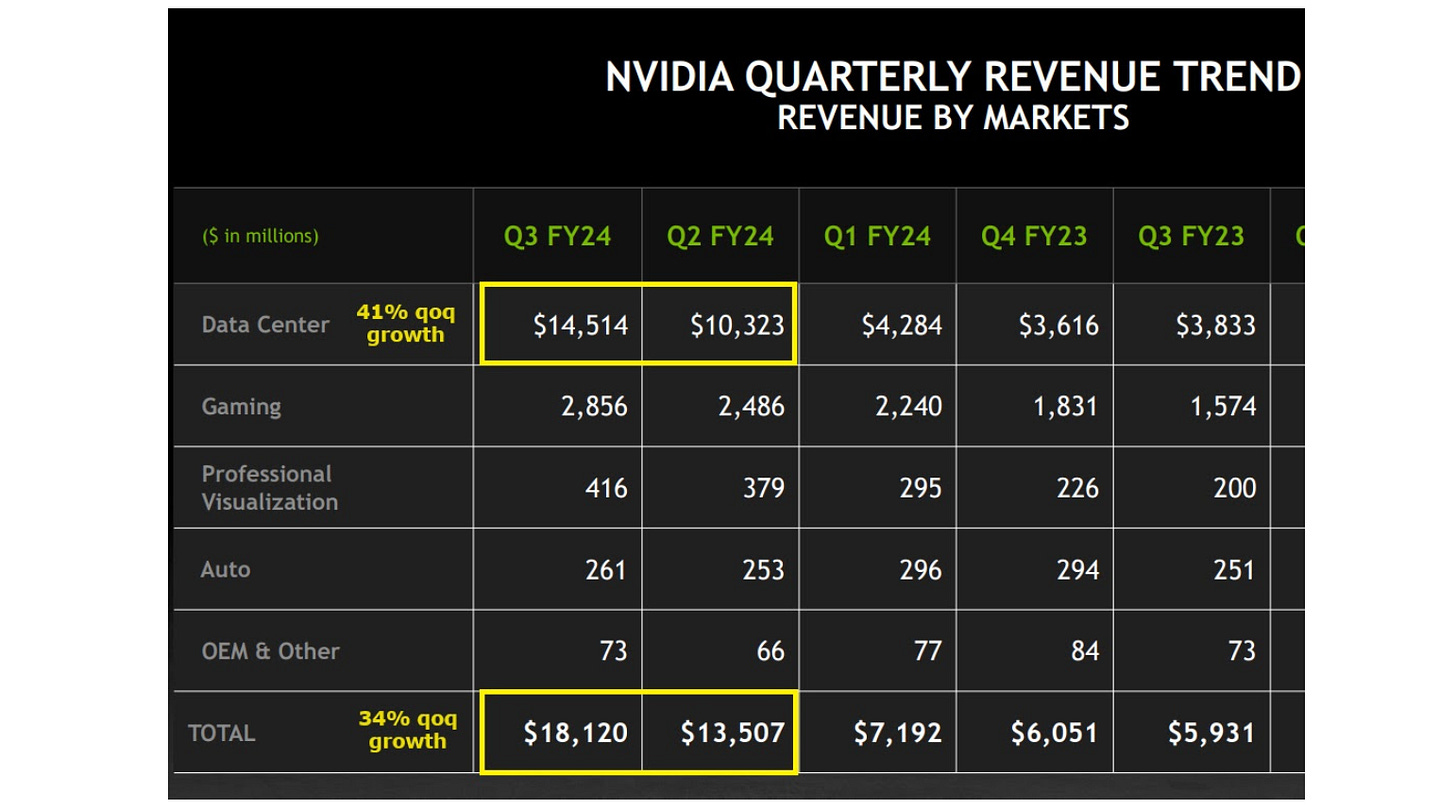Select the Gaming row label
The height and width of the screenshot is (806, 1456).
pyautogui.click(x=241, y=407)
